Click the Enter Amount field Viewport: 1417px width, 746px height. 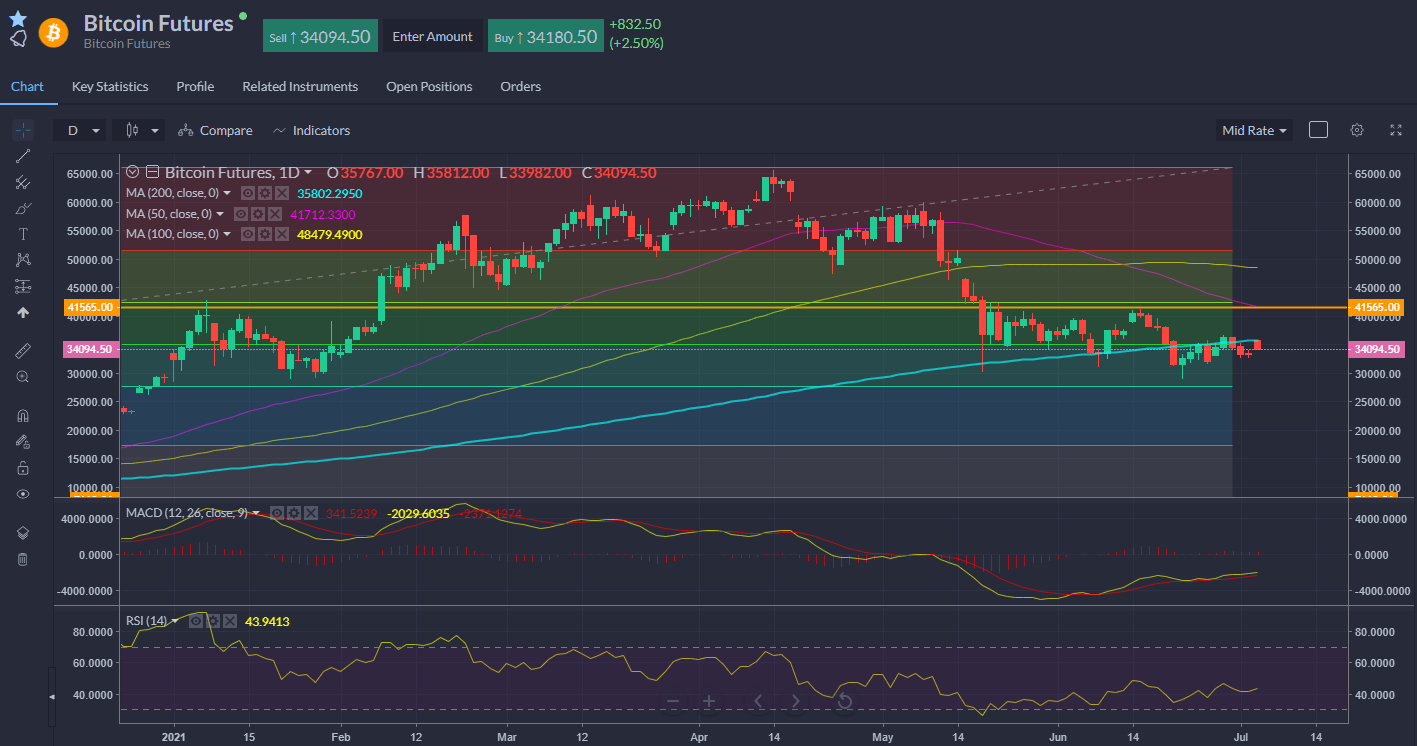[432, 37]
